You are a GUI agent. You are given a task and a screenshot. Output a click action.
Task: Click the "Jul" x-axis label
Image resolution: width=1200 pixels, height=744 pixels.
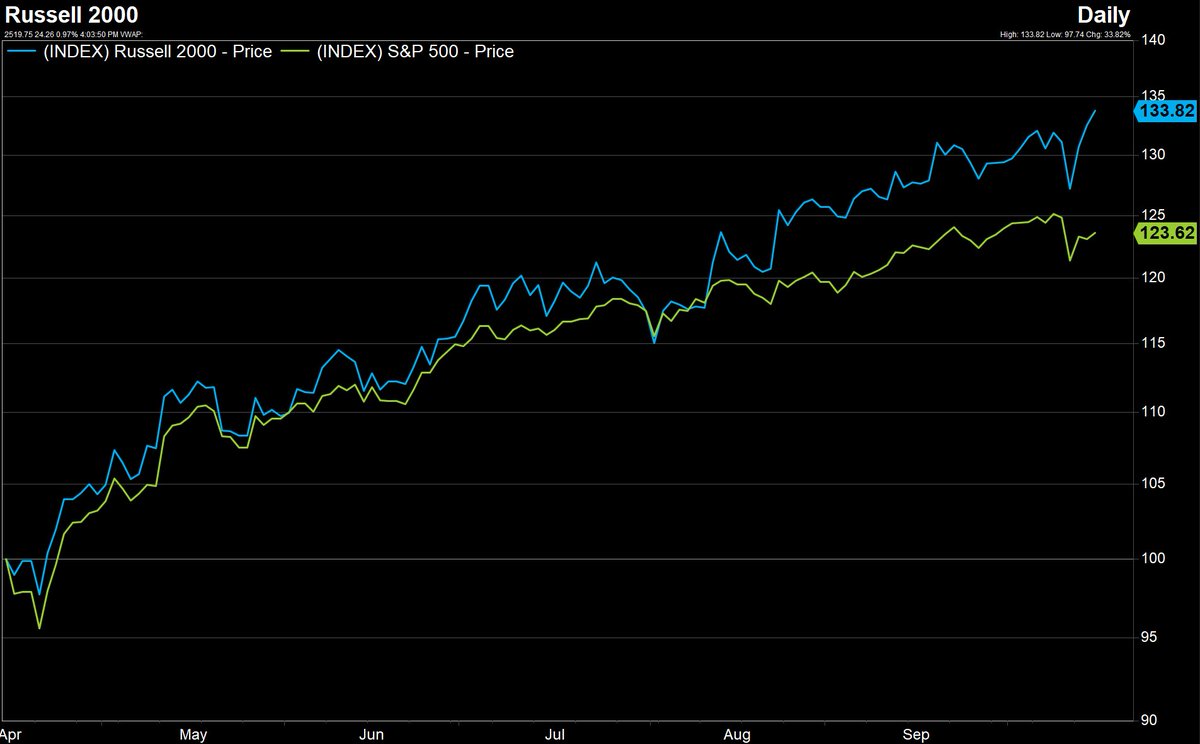[x=557, y=735]
